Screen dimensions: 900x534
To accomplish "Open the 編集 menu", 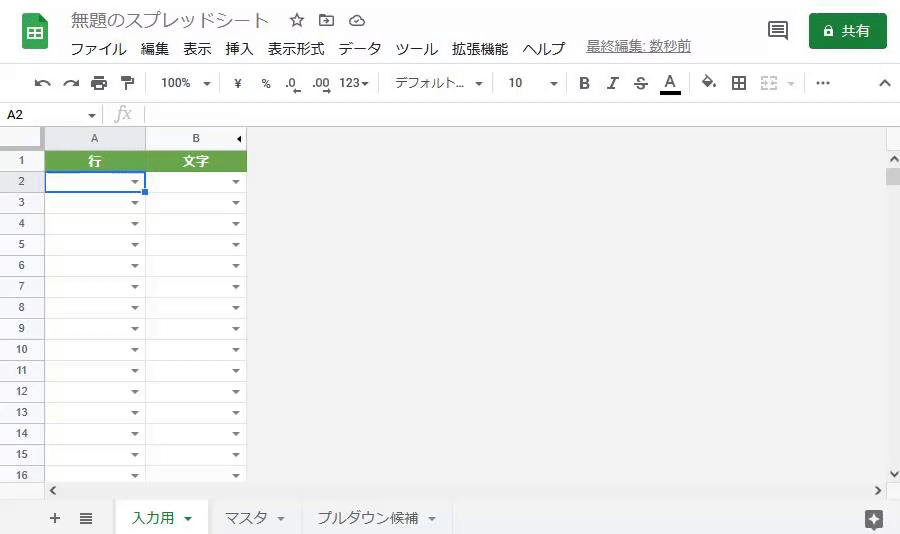I will (154, 49).
